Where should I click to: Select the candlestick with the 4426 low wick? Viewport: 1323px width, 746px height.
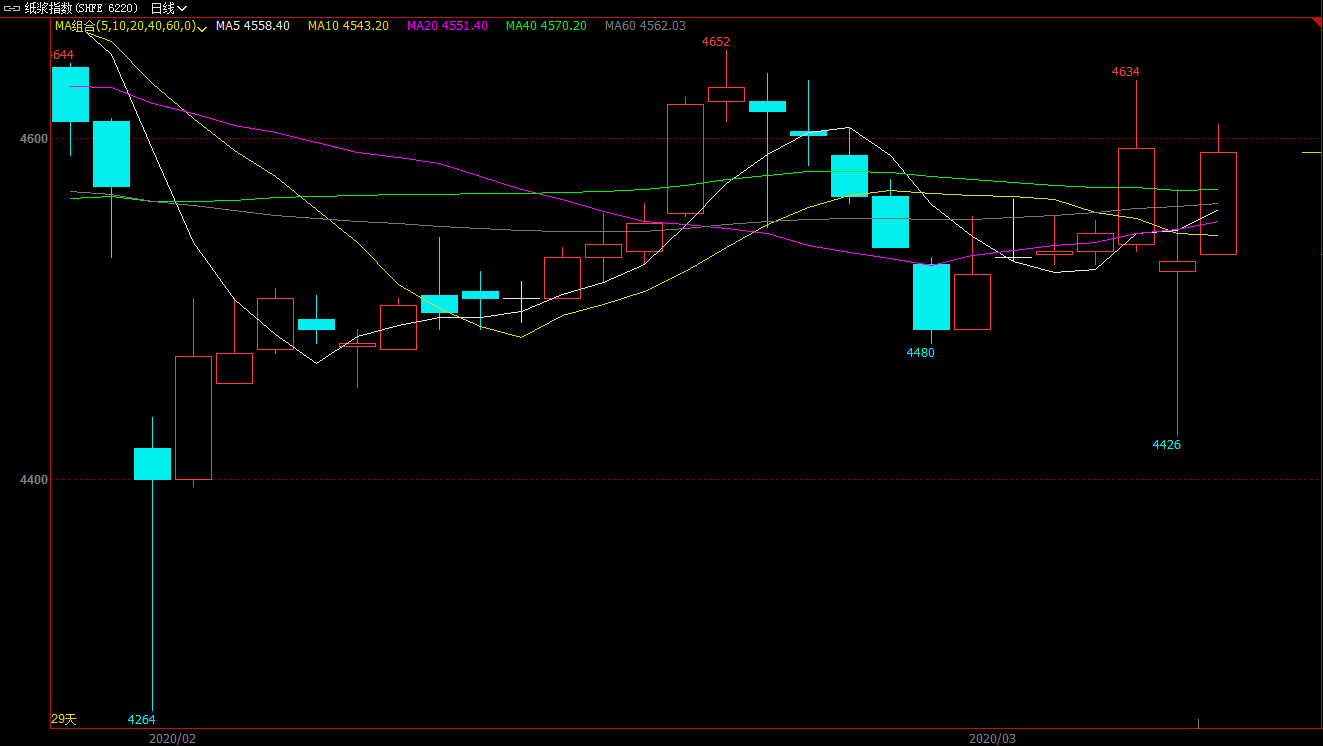pos(1177,266)
